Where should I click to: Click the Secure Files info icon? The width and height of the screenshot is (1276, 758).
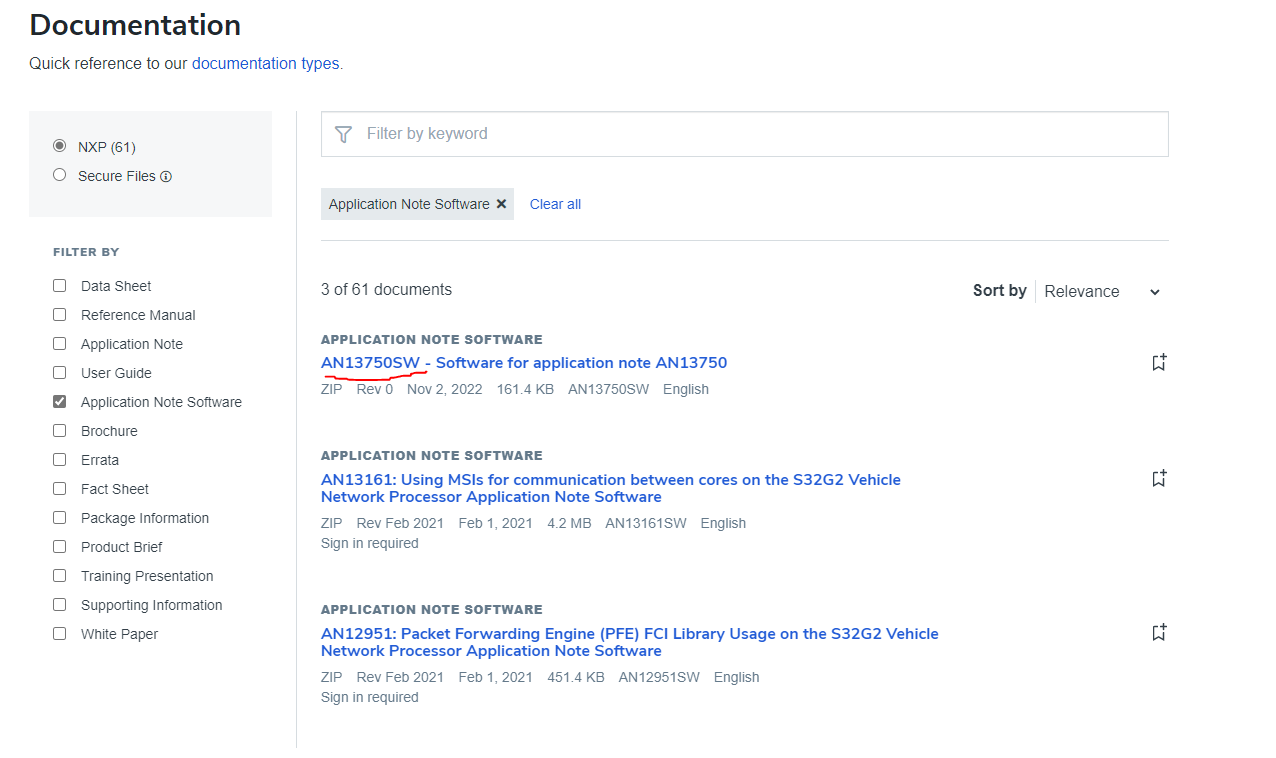pyautogui.click(x=166, y=177)
